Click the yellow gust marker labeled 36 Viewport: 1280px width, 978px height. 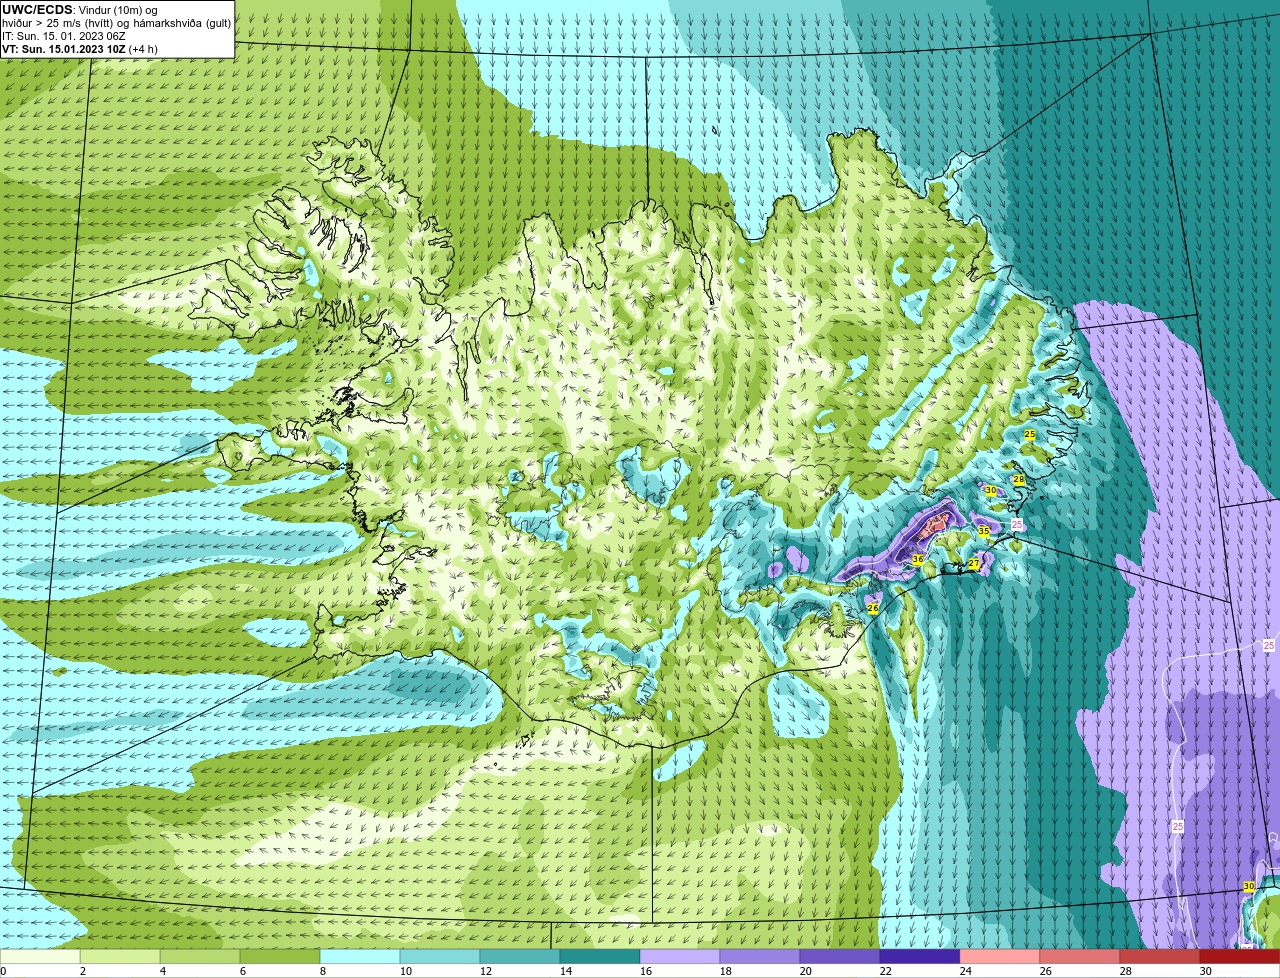[x=918, y=559]
